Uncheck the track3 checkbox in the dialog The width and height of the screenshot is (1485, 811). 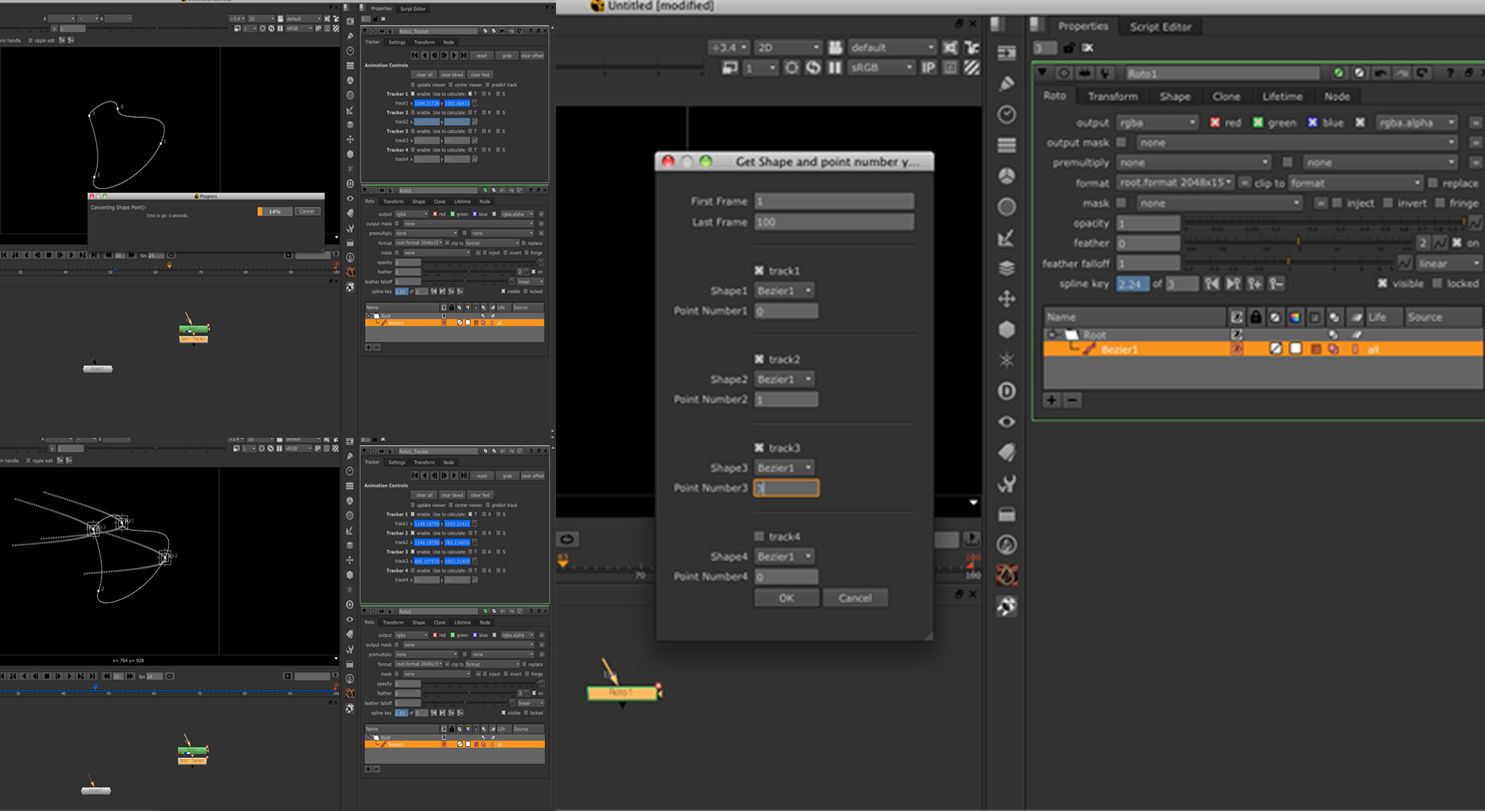tap(759, 448)
